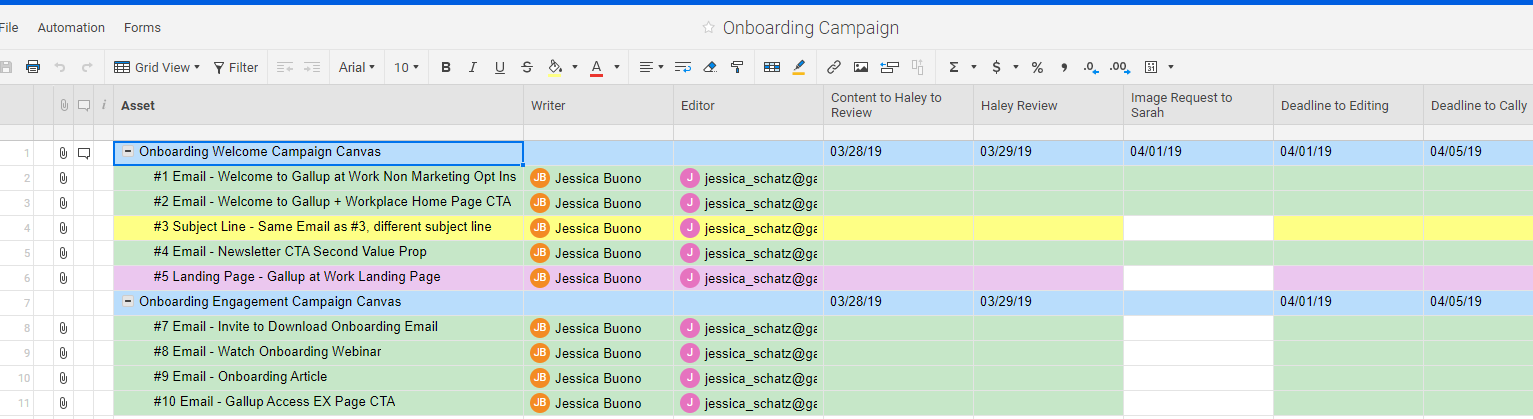This screenshot has height=419, width=1533.
Task: Toggle the highlight changes marker icon
Action: pyautogui.click(x=798, y=67)
